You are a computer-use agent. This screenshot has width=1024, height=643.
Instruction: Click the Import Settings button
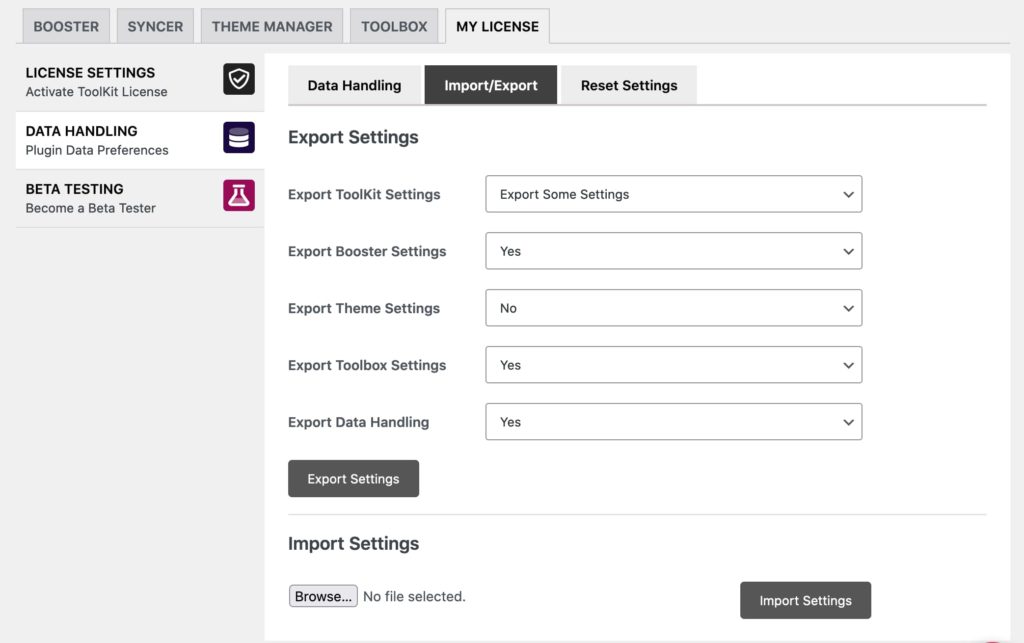pos(805,601)
